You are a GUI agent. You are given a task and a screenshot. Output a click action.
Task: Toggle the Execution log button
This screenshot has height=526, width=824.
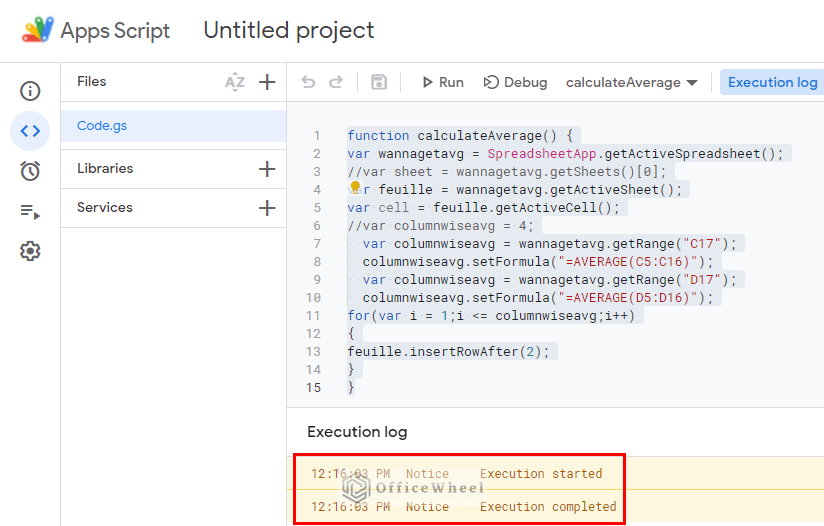point(772,82)
